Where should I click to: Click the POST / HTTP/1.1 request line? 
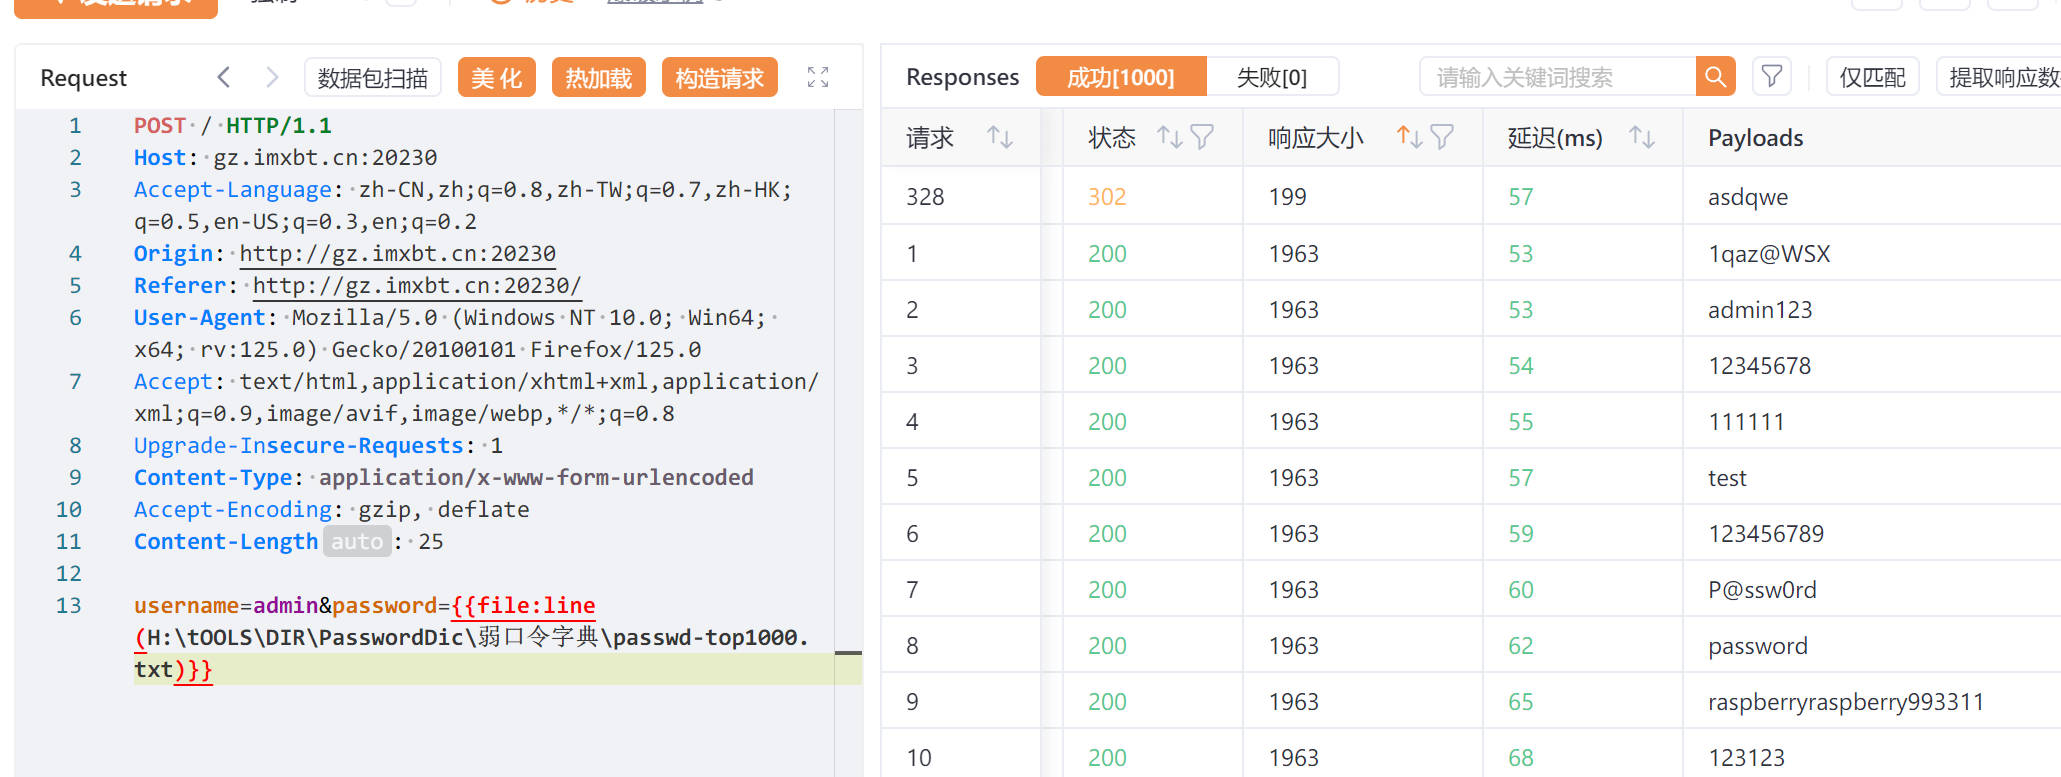[x=232, y=125]
